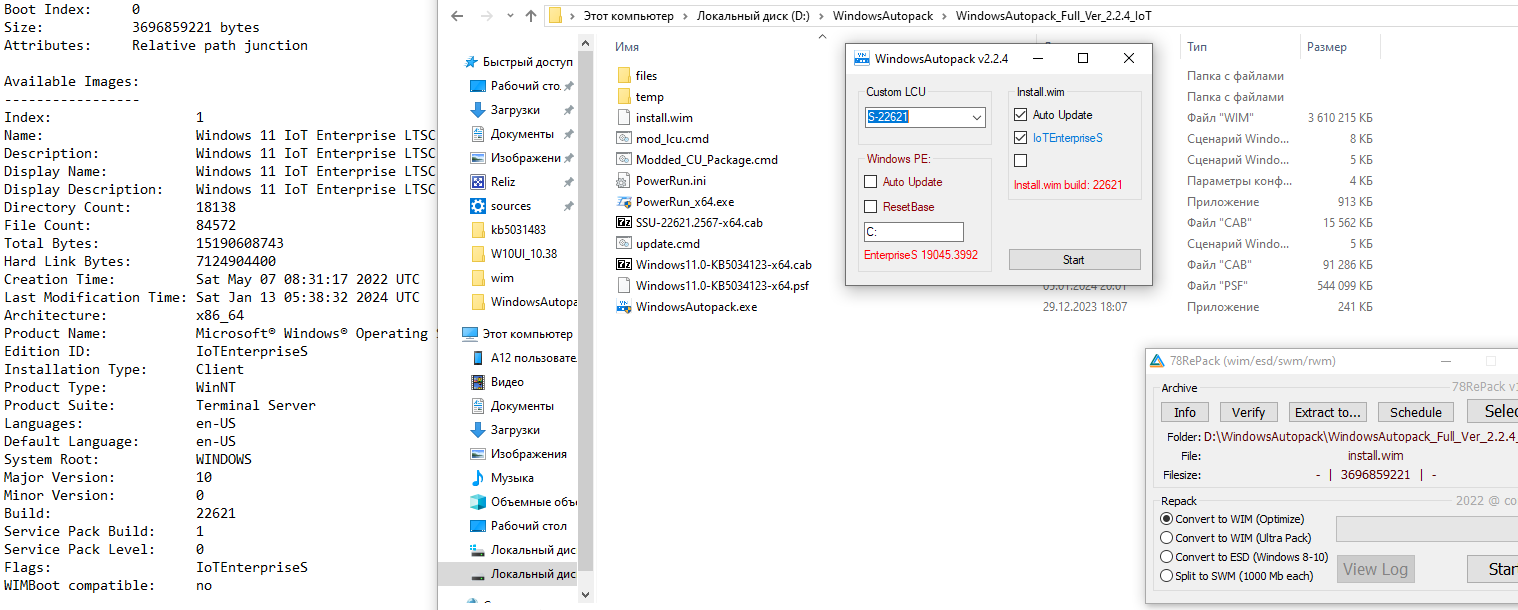Open the Custom LCU combo box dropdown
This screenshot has height=610, width=1518.
pos(977,118)
